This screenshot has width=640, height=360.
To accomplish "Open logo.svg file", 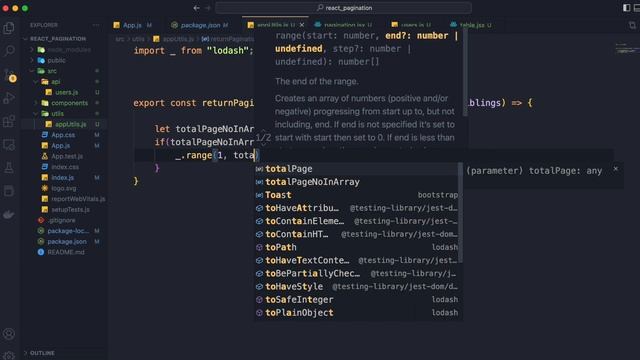I will coord(64,188).
